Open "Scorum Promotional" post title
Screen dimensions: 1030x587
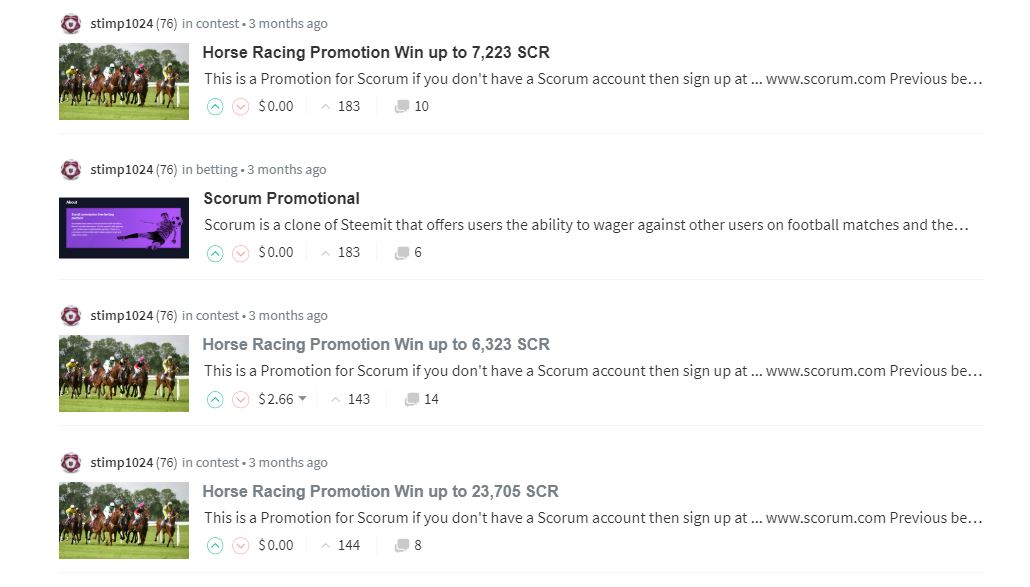281,198
